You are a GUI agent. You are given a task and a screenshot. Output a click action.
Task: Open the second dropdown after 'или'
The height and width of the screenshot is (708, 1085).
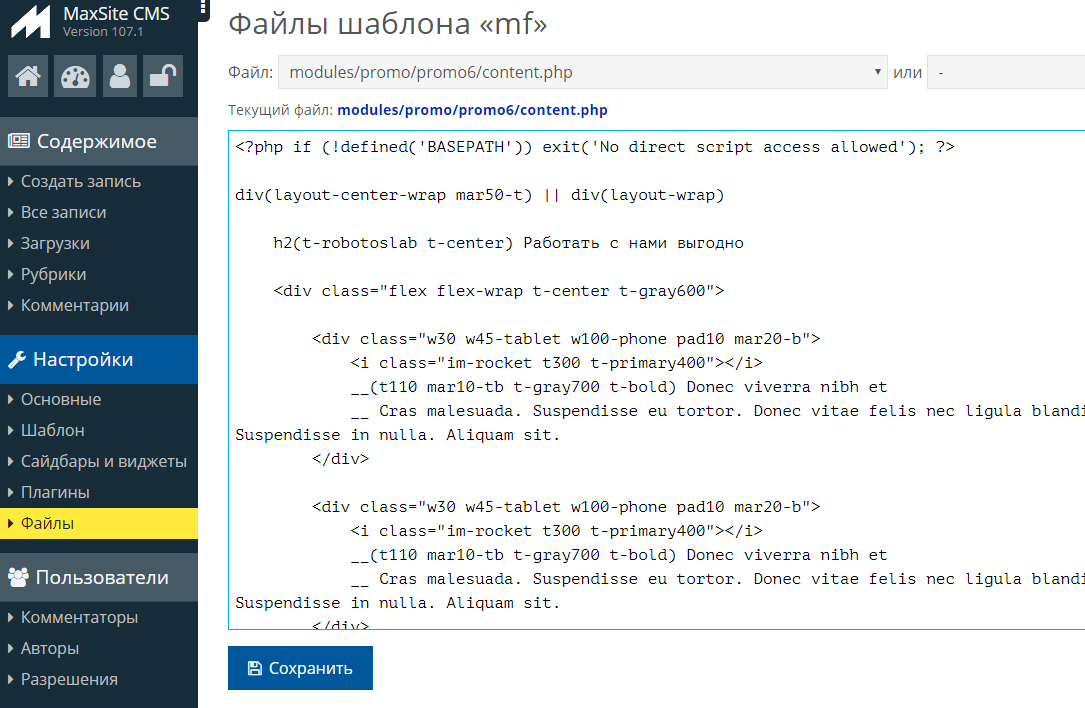(1005, 72)
